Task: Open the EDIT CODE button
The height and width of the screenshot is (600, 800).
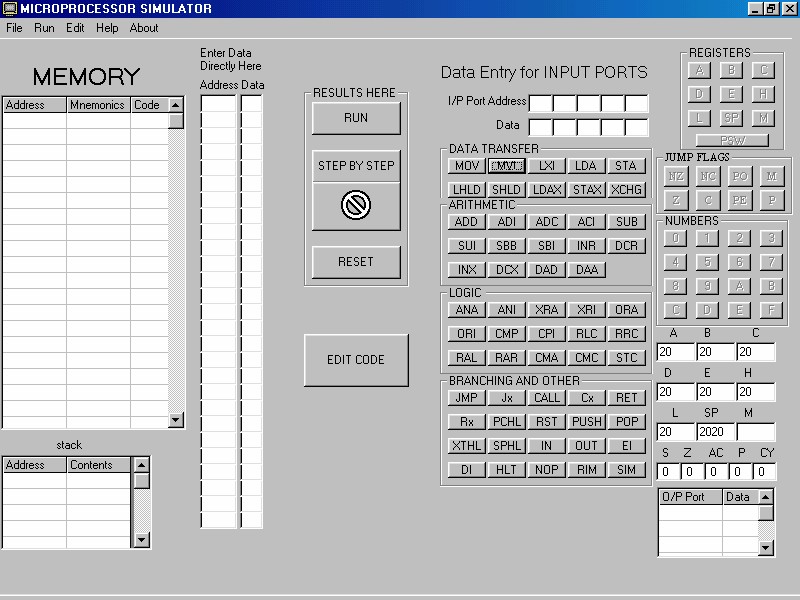Action: point(356,360)
